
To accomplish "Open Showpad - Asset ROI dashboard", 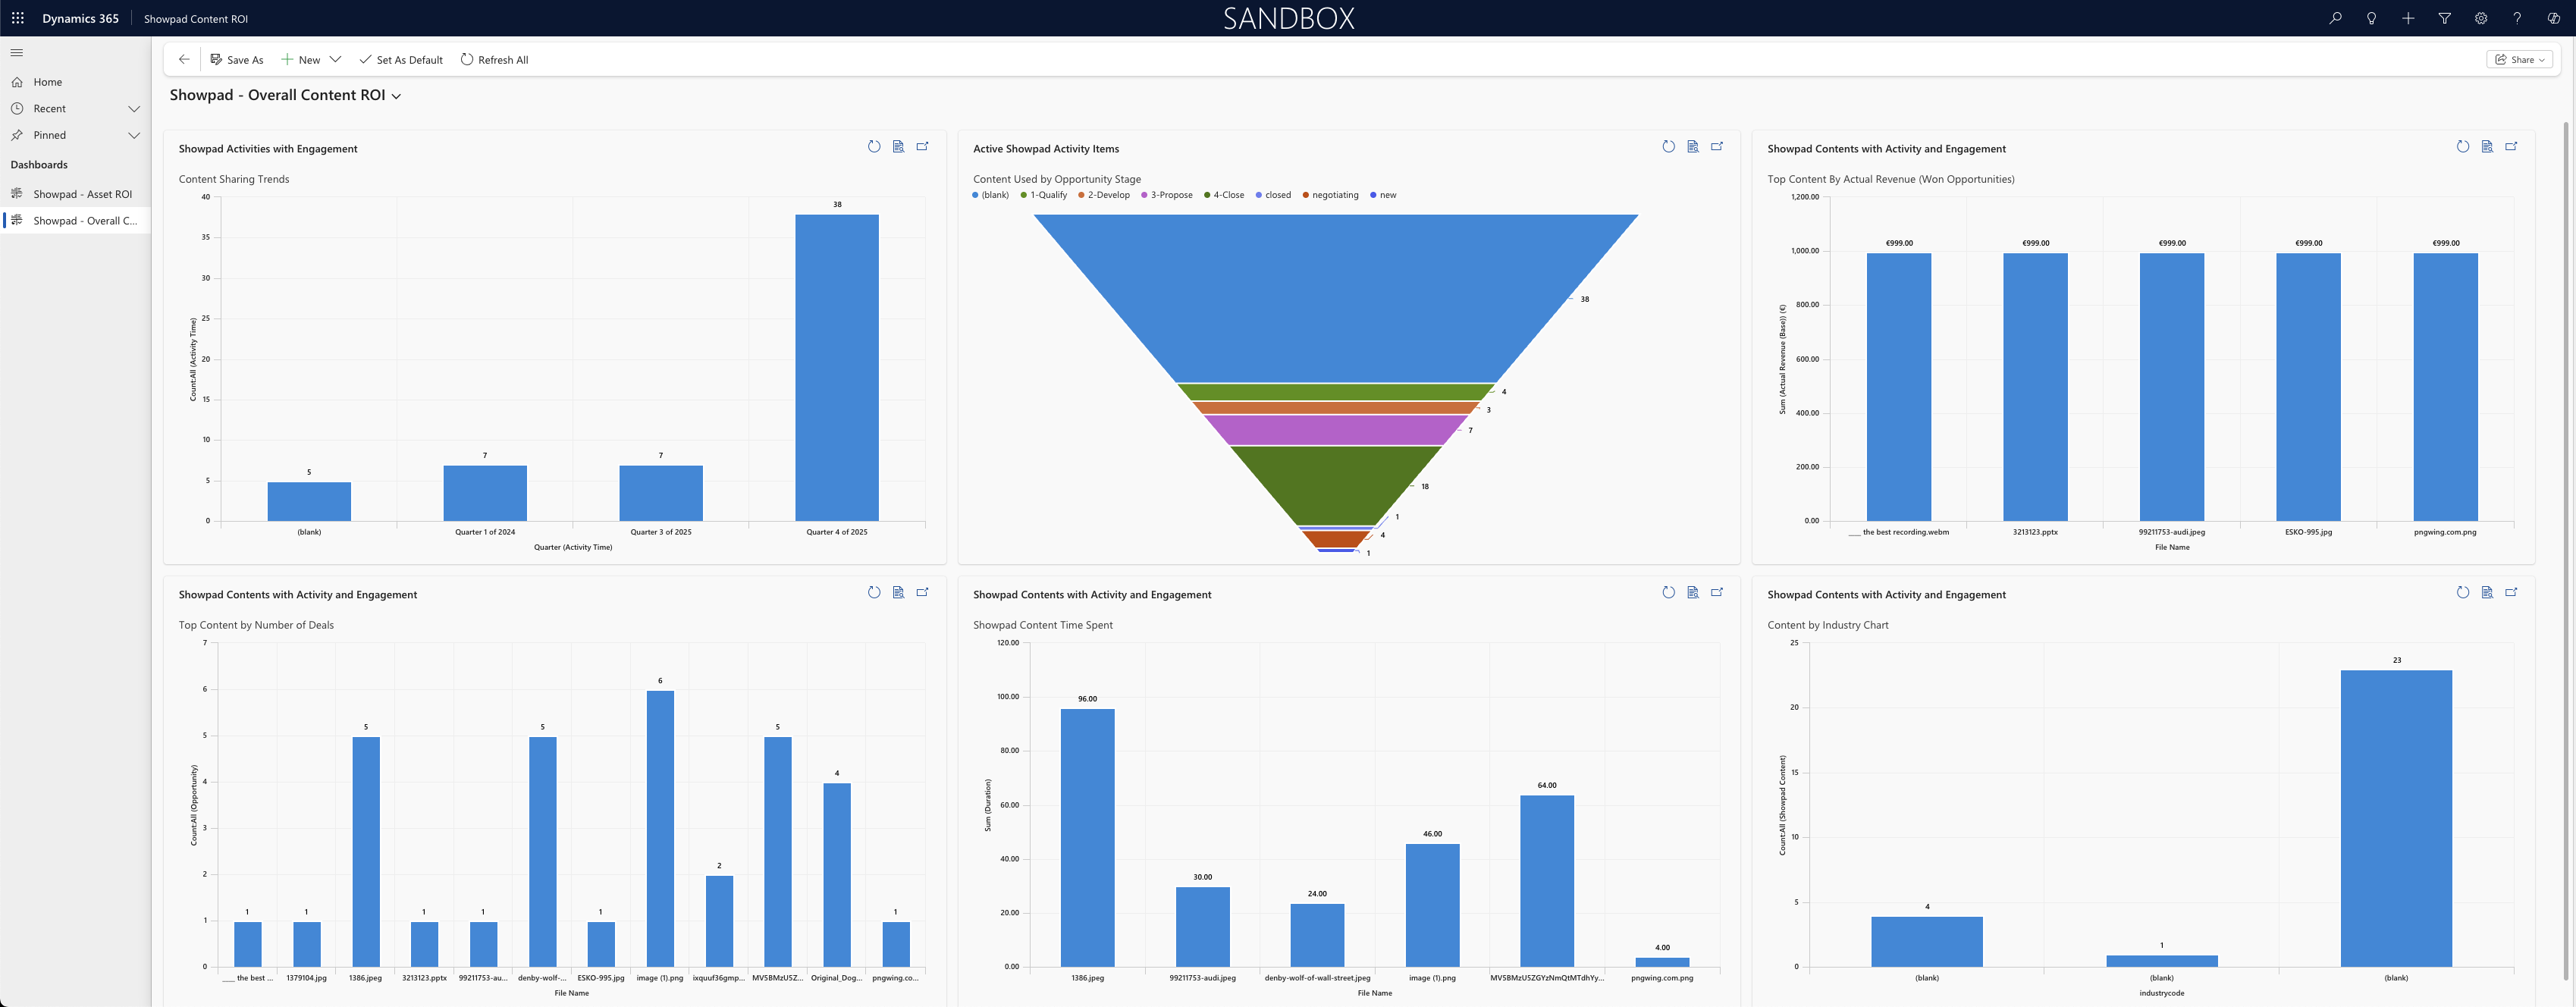I will click(82, 194).
